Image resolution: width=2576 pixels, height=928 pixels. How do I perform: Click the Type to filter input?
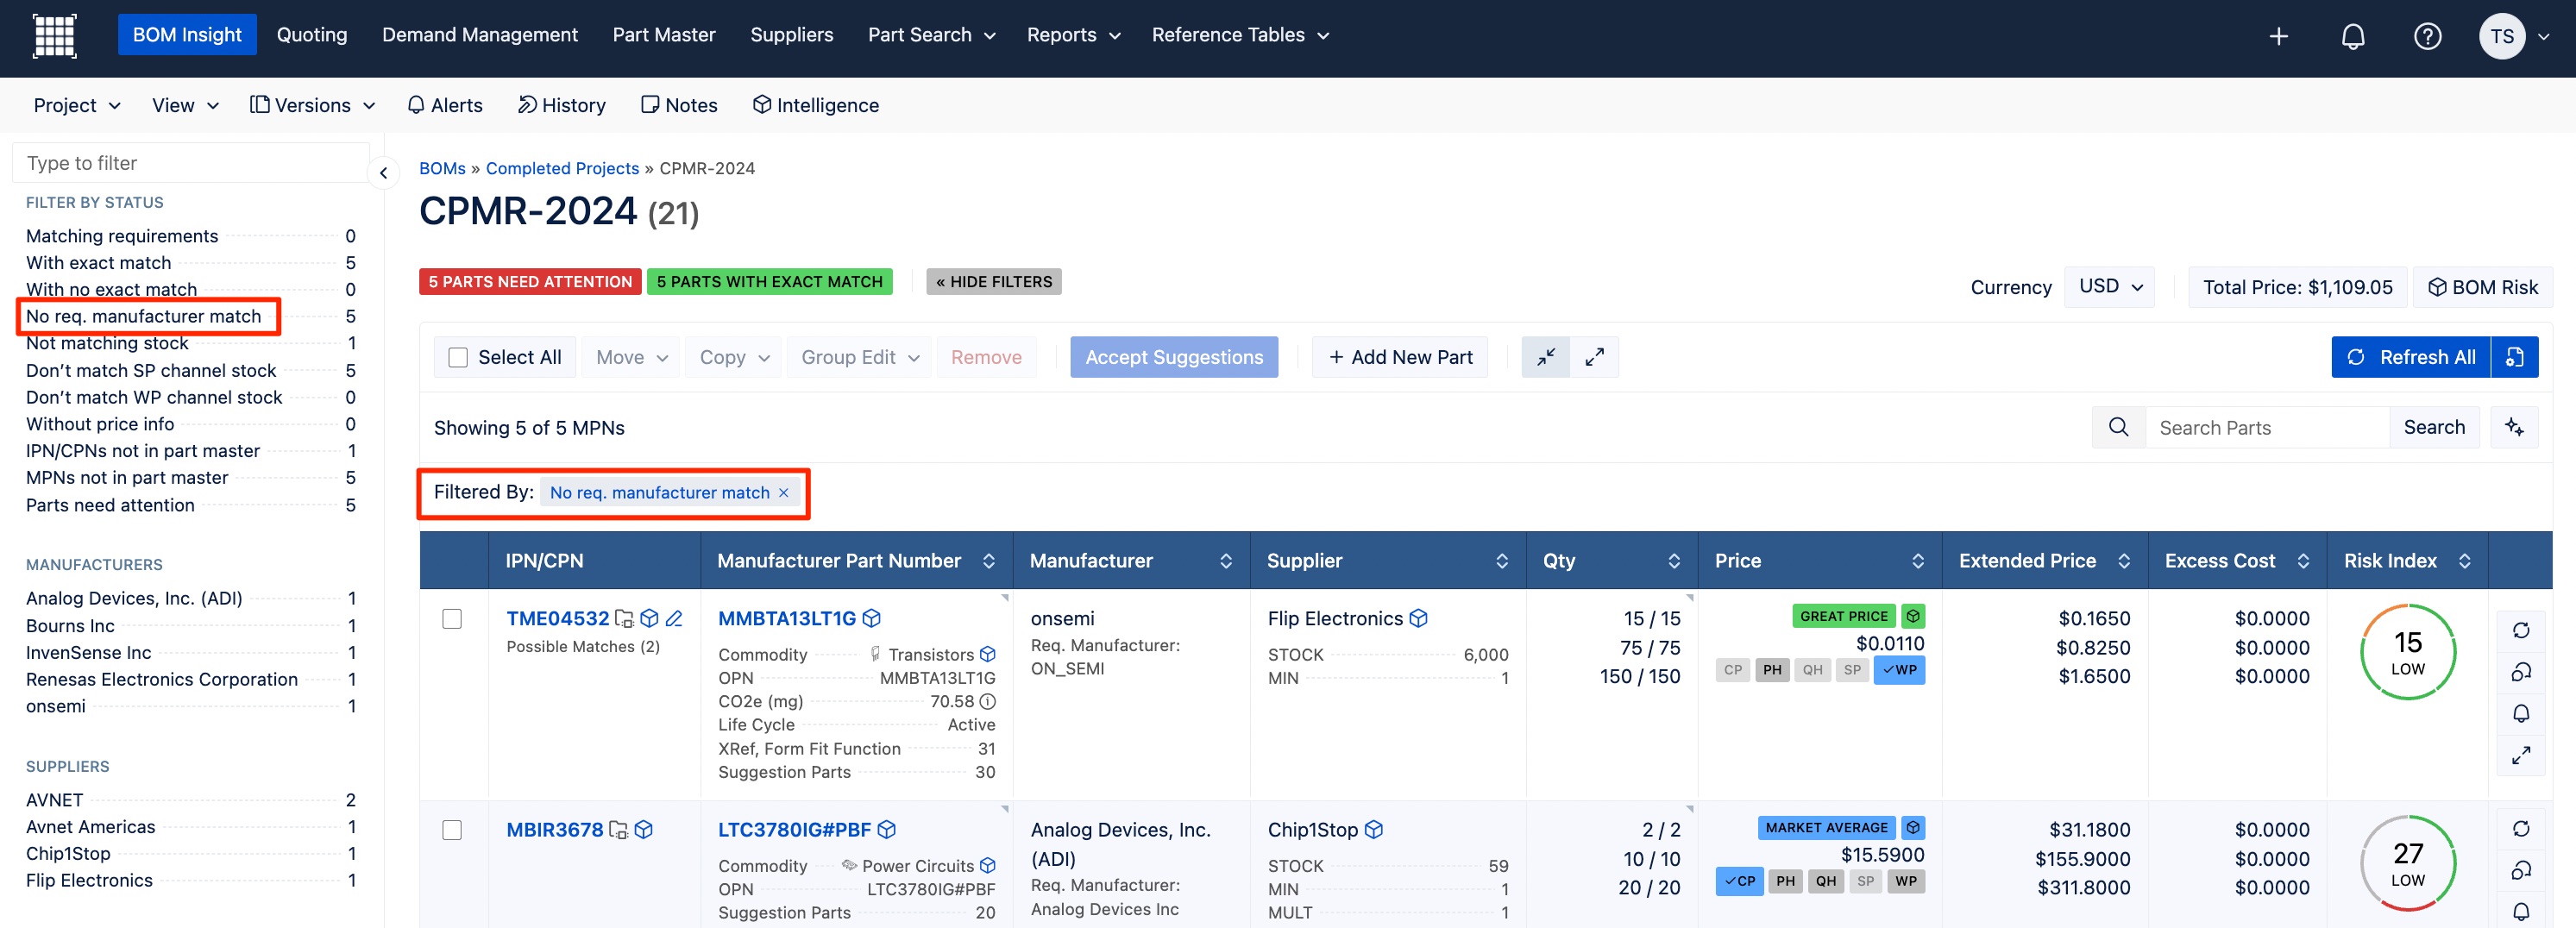pos(191,163)
